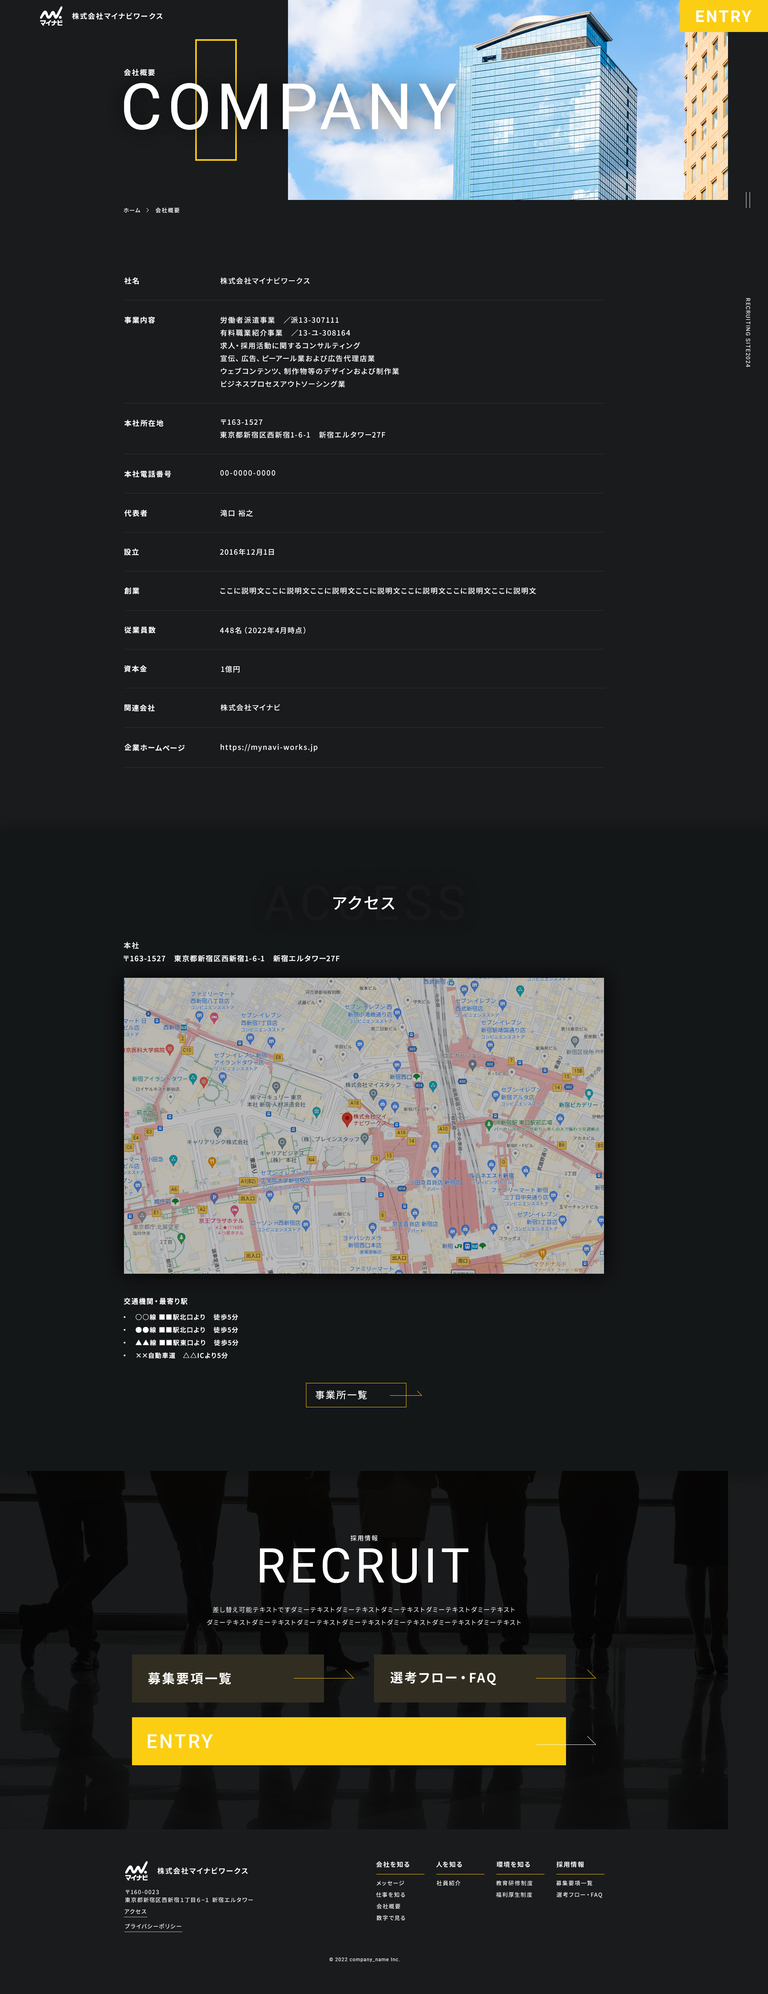Click the Mynavi logo in the footer

tap(136, 1871)
